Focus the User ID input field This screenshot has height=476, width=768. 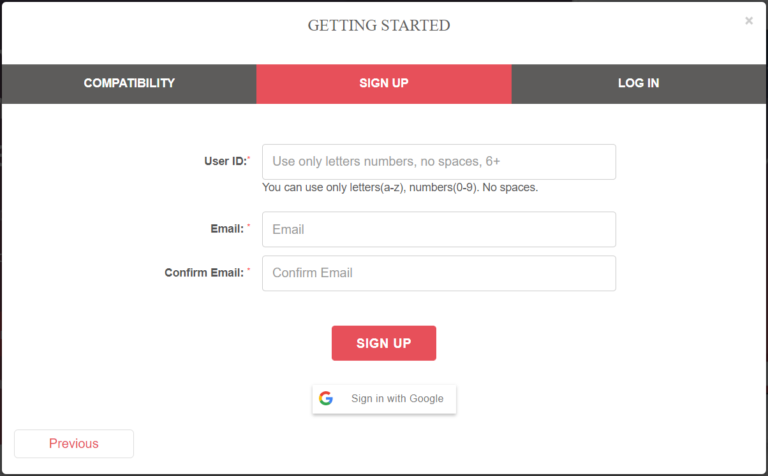click(x=439, y=162)
